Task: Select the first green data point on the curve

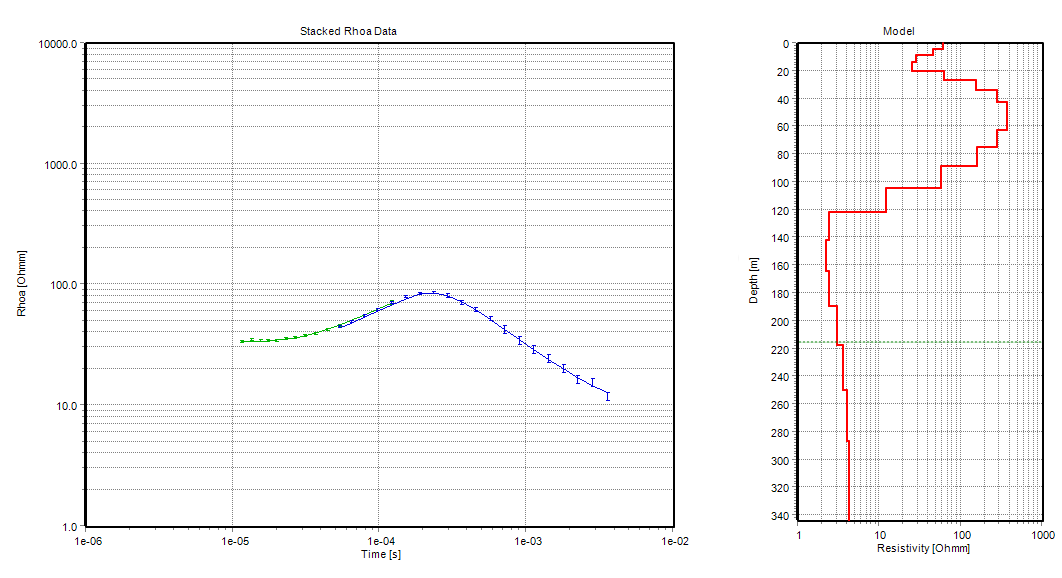Action: pyautogui.click(x=242, y=341)
